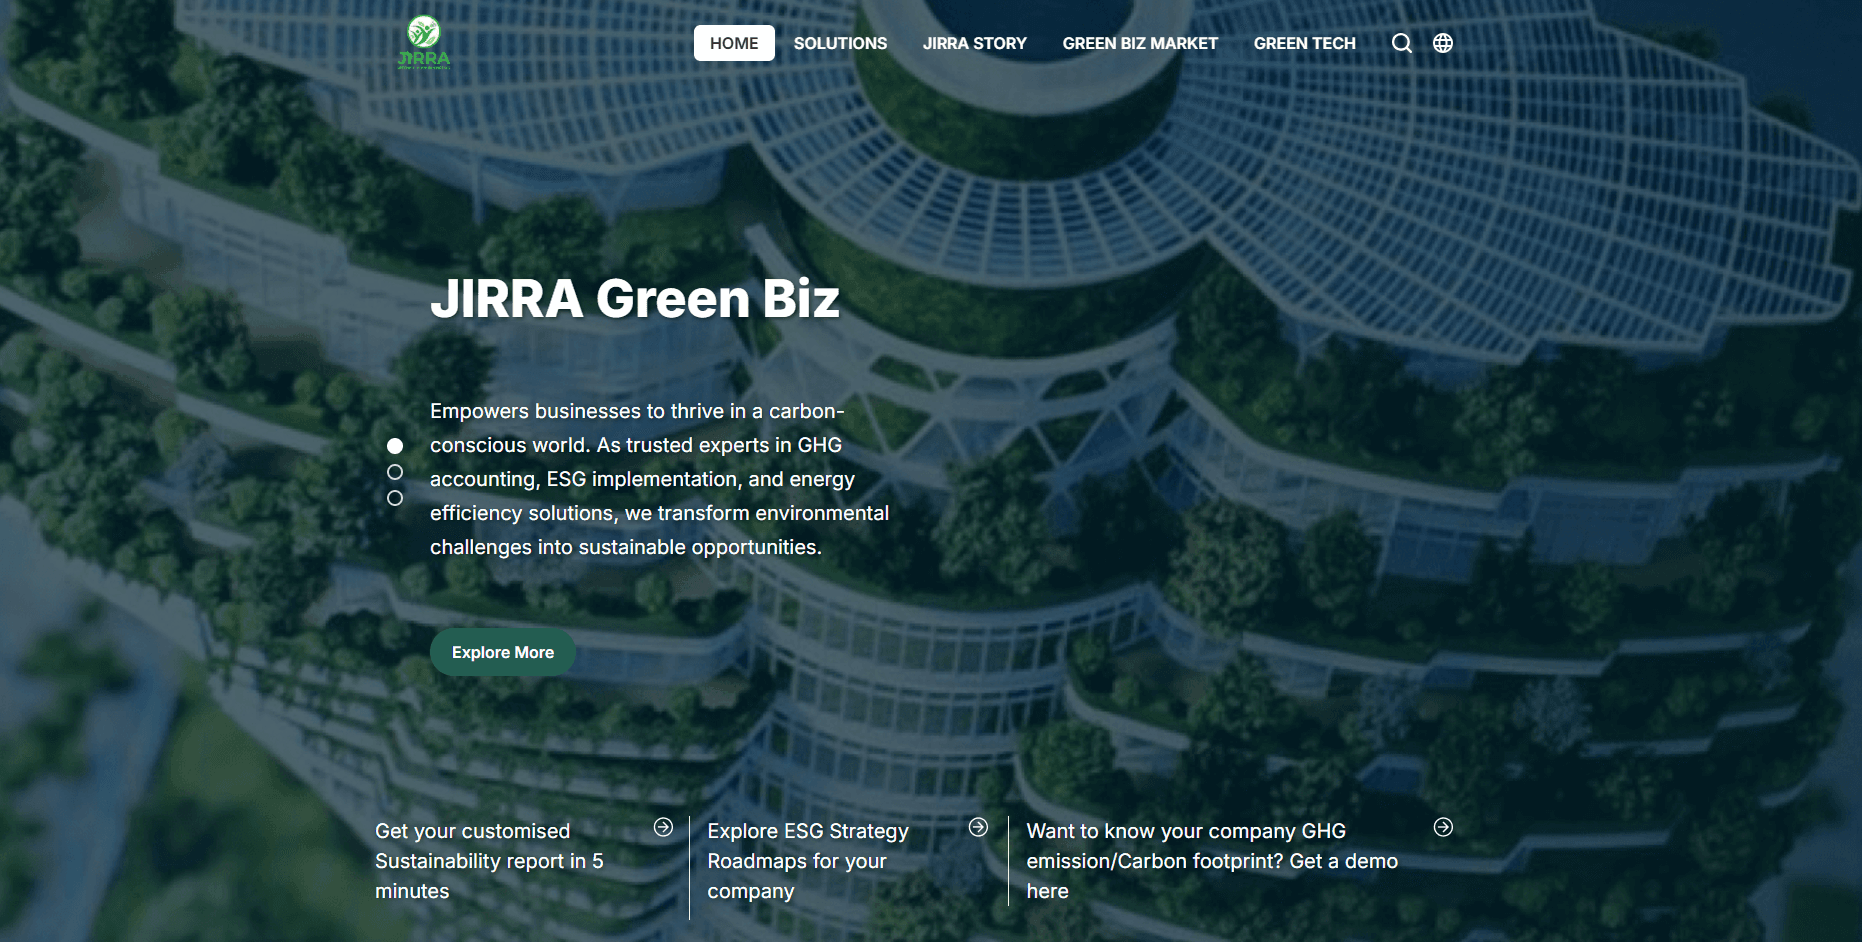Click the 'JIRRA Green Biz' heading
Viewport: 1862px width, 942px height.
tap(635, 299)
